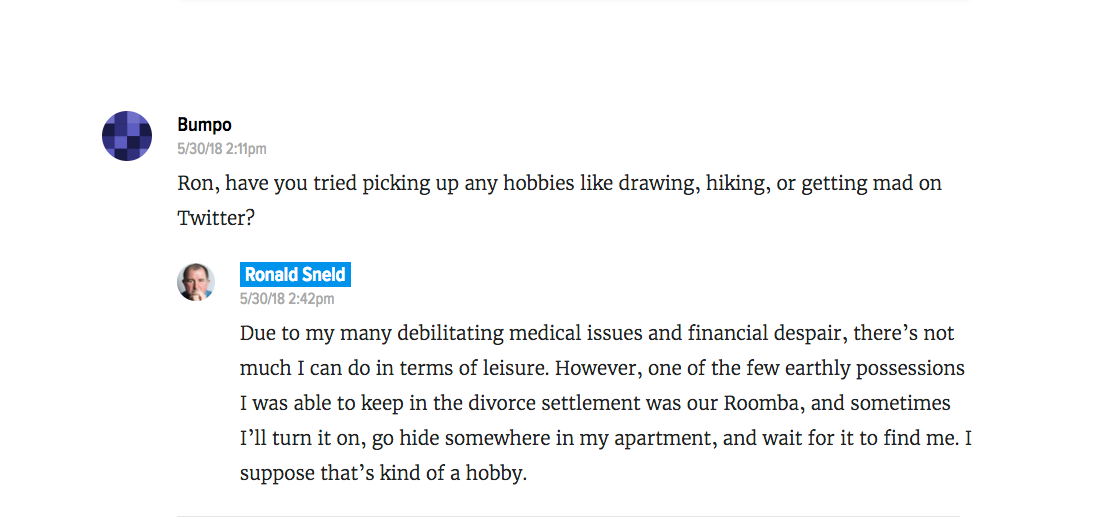The image size is (1093, 518).
Task: Click the word "Twitter?" in Bumpo's comment
Action: [216, 218]
